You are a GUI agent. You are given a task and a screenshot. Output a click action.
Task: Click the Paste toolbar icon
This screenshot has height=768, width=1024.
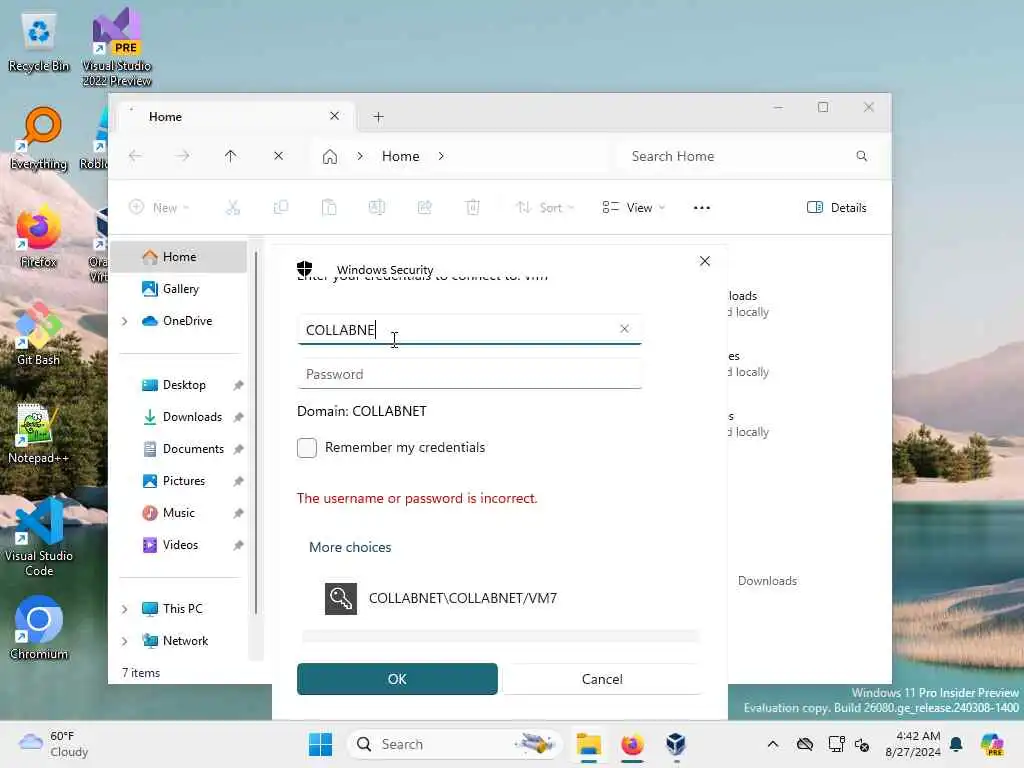point(329,208)
